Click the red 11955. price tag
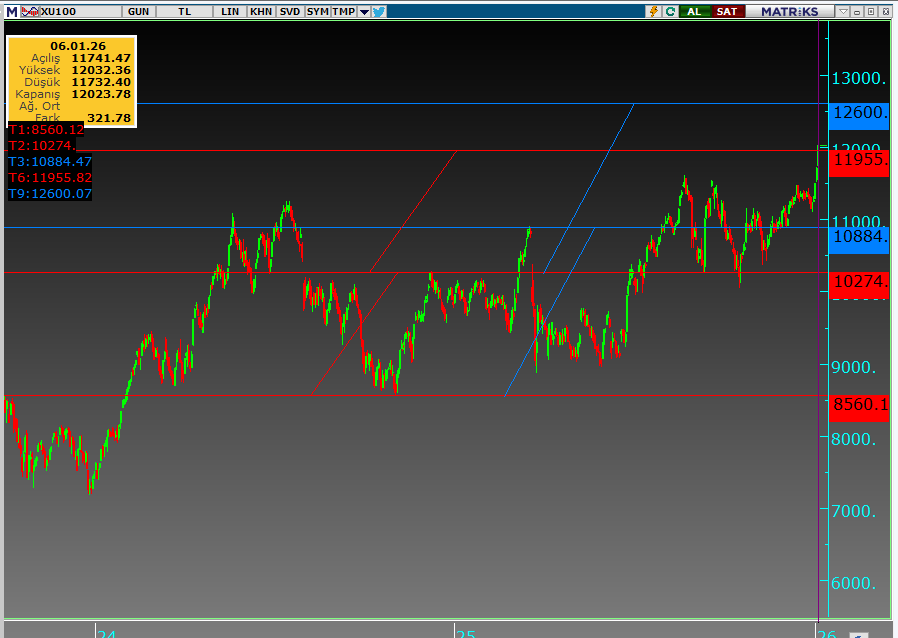The height and width of the screenshot is (638, 898). 859,163
